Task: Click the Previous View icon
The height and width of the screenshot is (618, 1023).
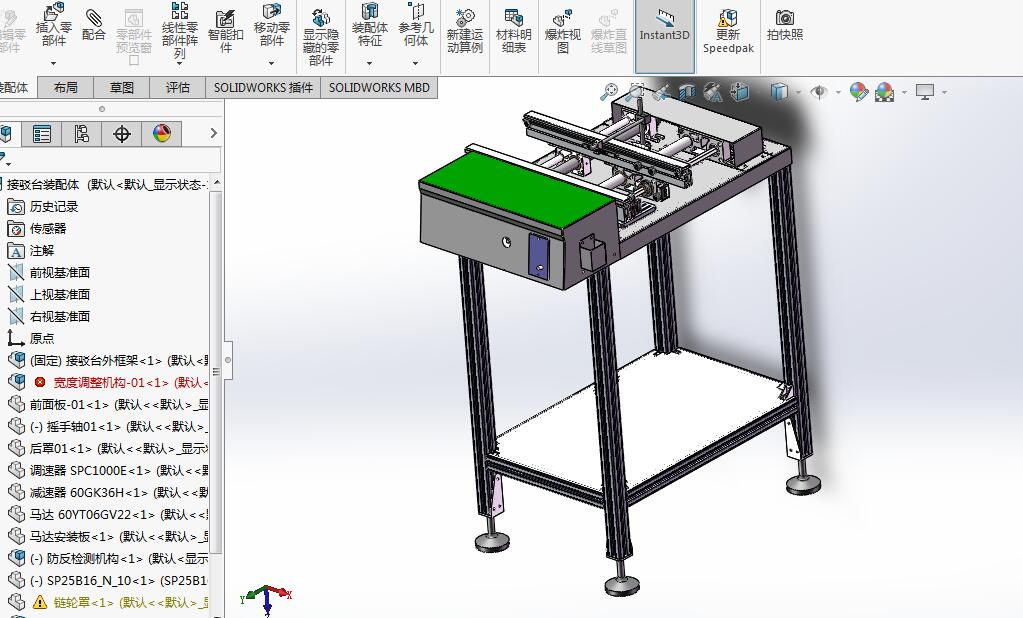Action: (661, 92)
